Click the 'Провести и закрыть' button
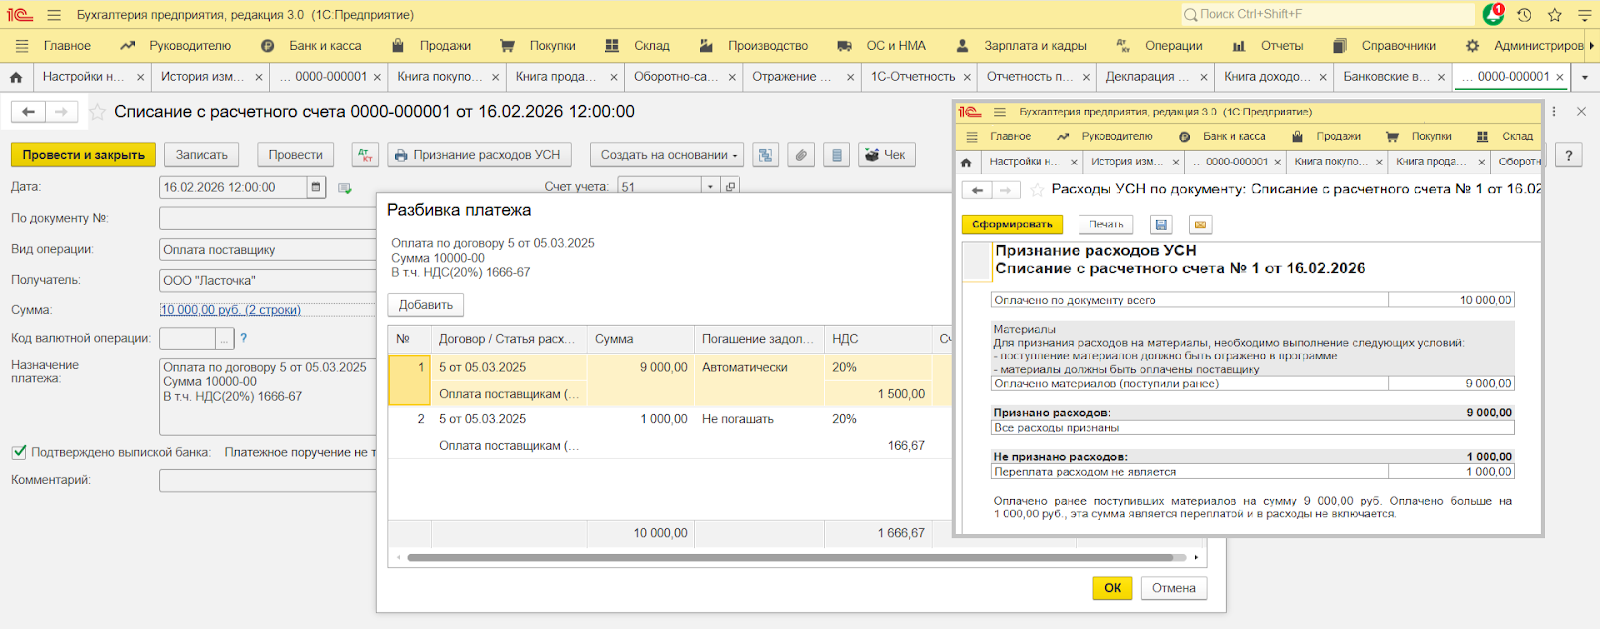1600x629 pixels. pos(83,155)
